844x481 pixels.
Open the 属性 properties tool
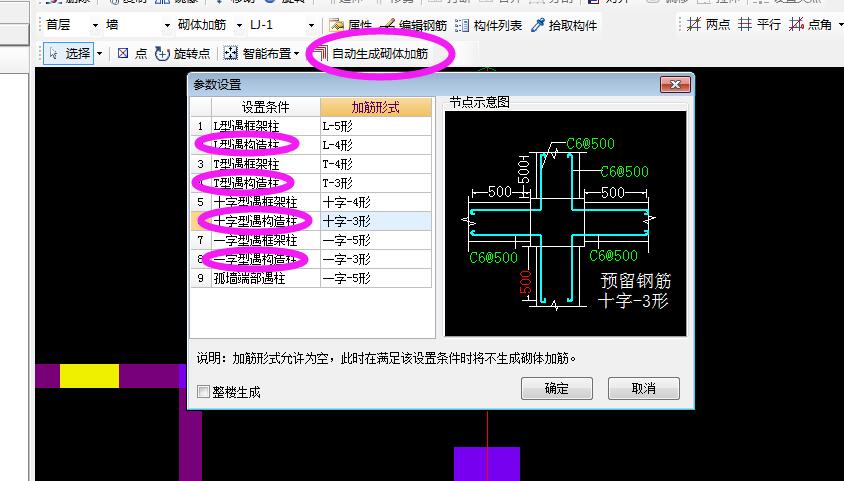click(x=350, y=25)
